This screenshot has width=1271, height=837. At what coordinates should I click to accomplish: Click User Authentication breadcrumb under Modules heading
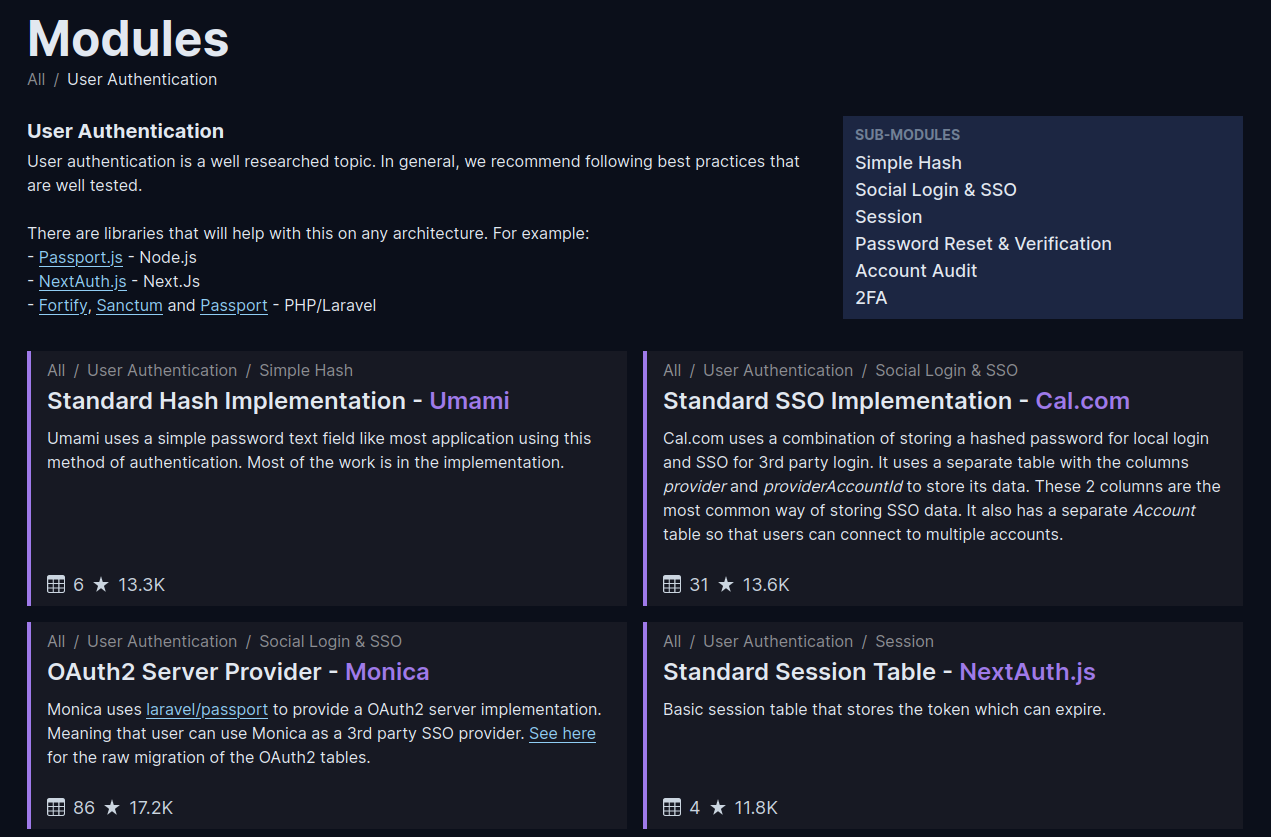[x=142, y=79]
